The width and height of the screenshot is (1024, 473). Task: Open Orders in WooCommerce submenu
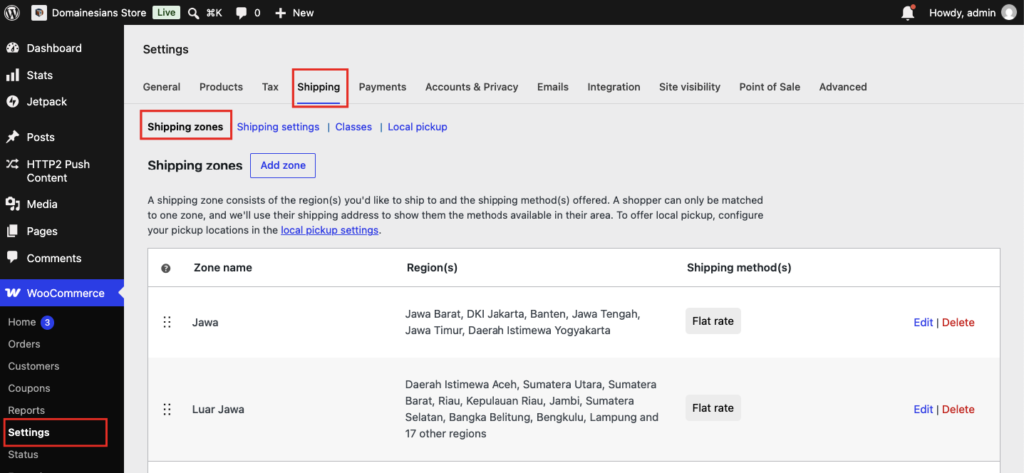tap(24, 344)
